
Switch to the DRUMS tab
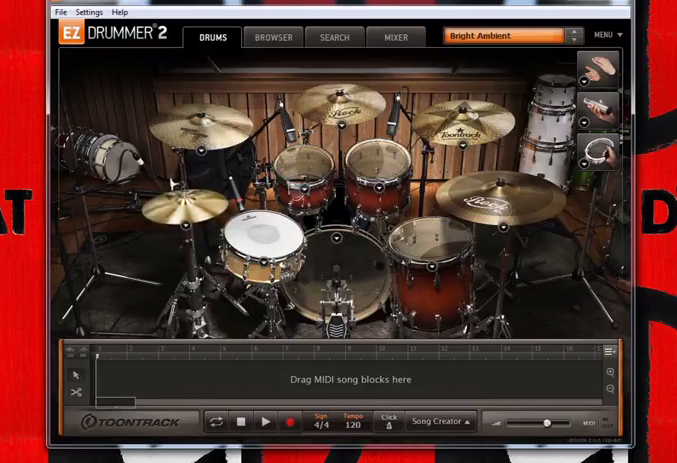[x=213, y=38]
